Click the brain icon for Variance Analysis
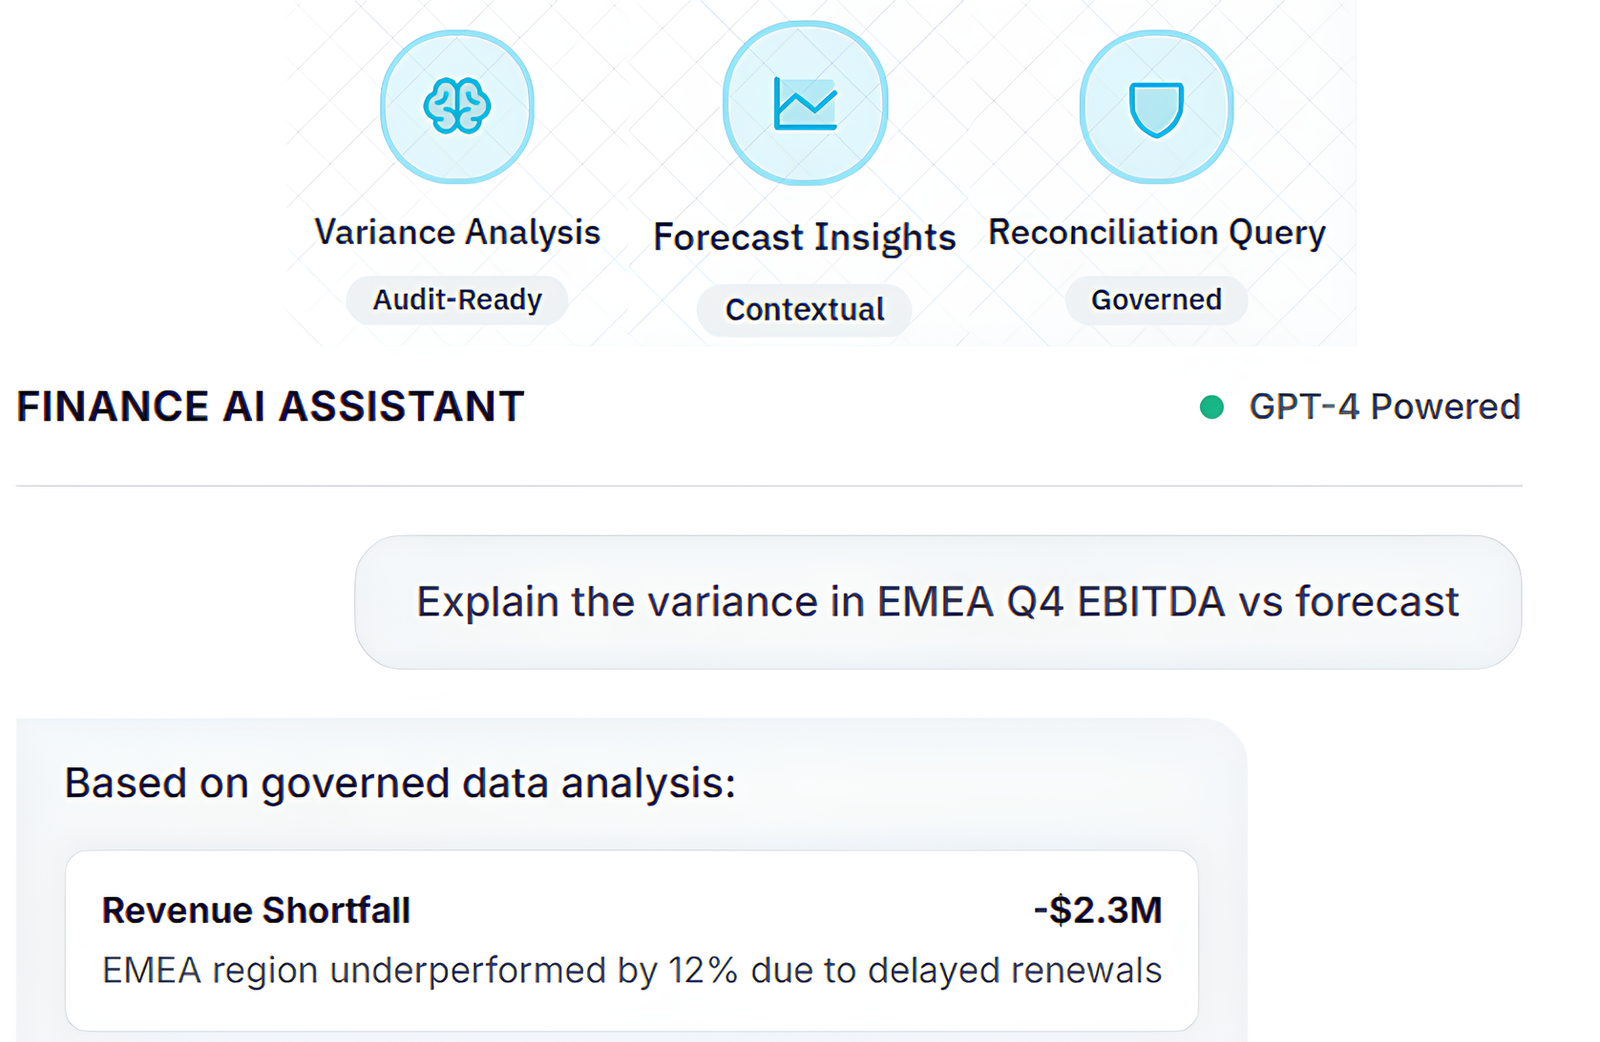Viewport: 1600px width, 1042px height. click(457, 106)
